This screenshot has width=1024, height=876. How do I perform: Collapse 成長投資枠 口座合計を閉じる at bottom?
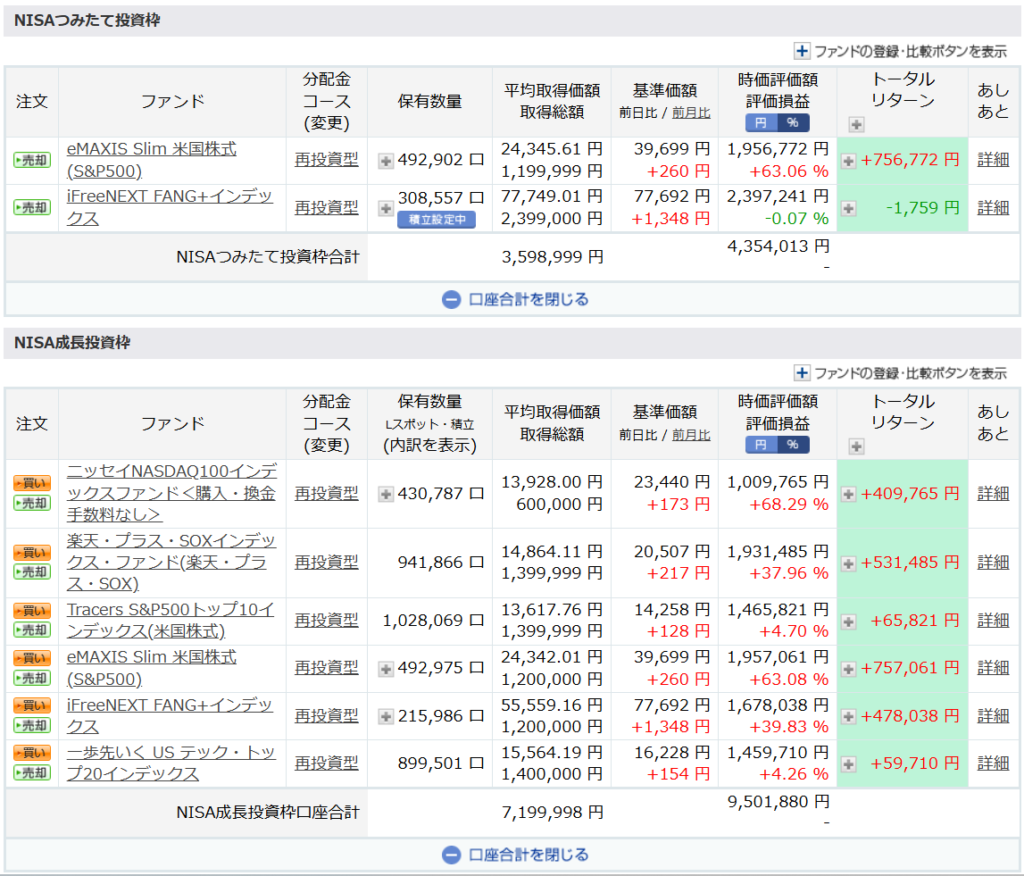[516, 855]
